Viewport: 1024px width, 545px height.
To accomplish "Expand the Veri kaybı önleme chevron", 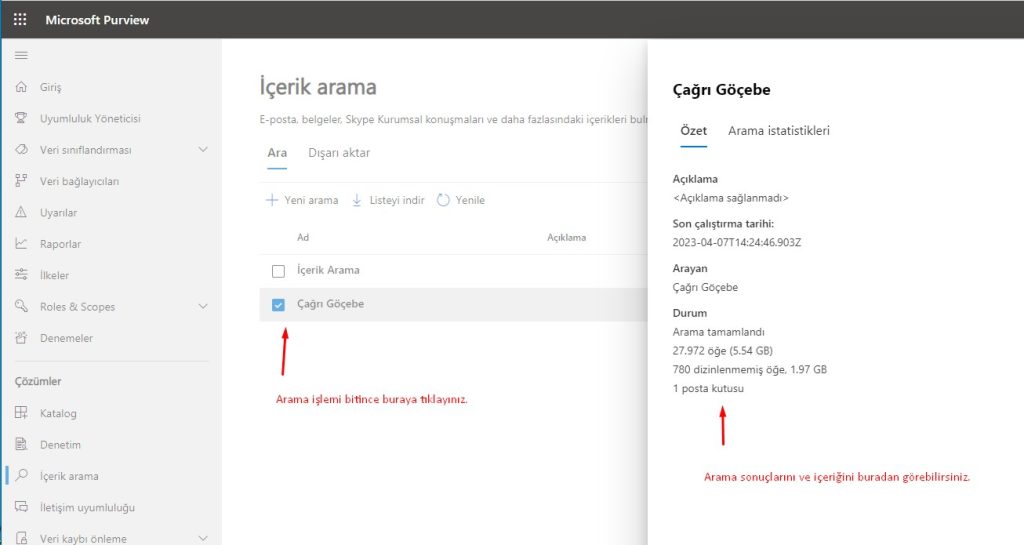I will [x=203, y=538].
